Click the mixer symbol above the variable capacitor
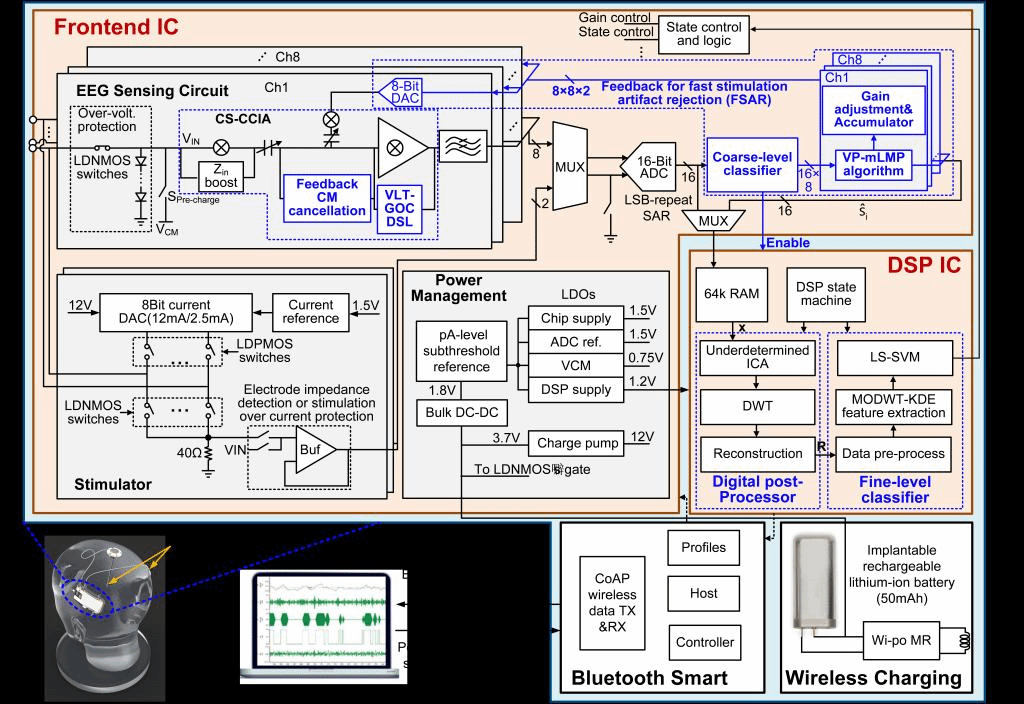 point(331,120)
